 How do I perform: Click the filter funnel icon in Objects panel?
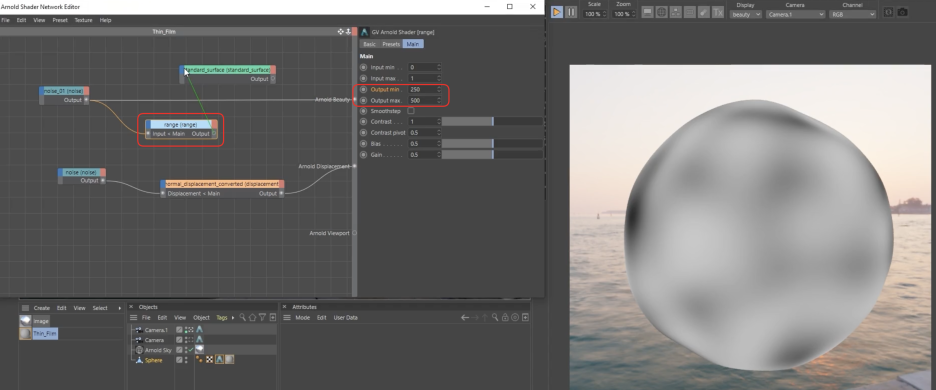tap(263, 318)
